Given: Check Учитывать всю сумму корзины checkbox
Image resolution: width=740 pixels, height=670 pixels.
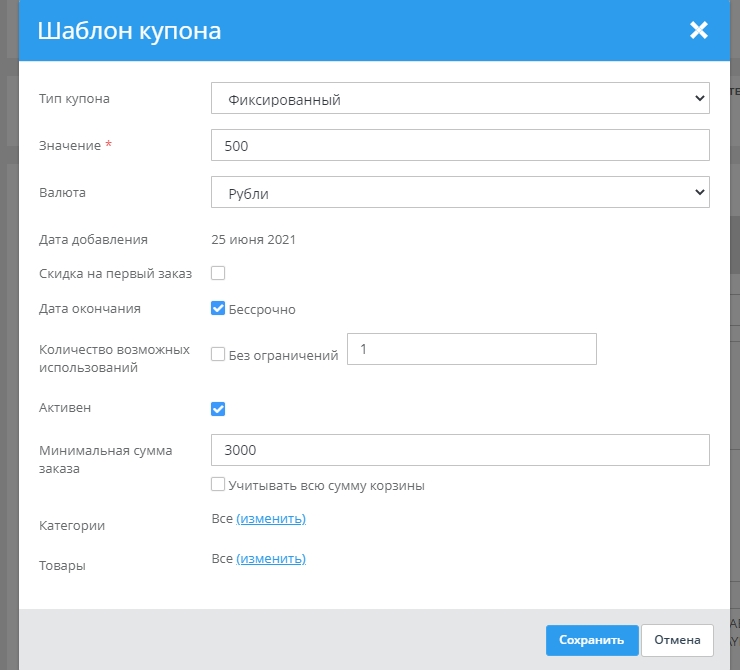Looking at the screenshot, I should [218, 485].
